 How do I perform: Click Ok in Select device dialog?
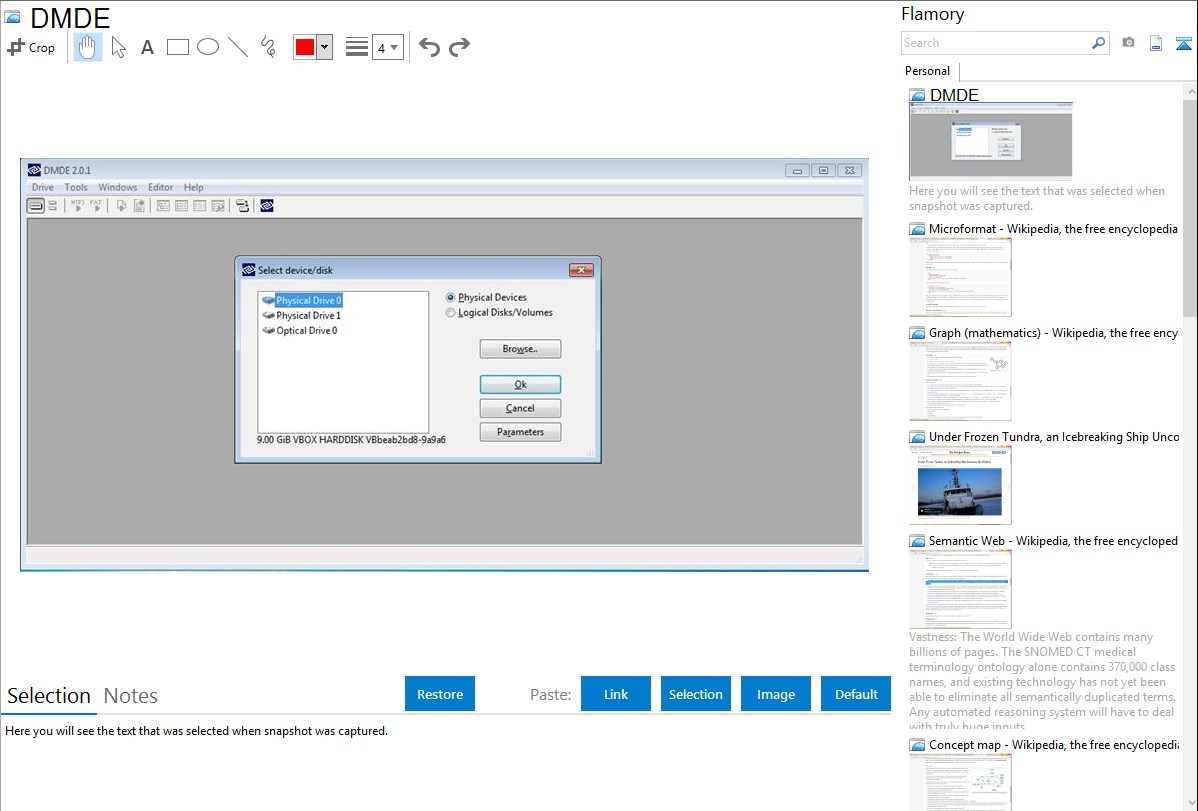[520, 384]
